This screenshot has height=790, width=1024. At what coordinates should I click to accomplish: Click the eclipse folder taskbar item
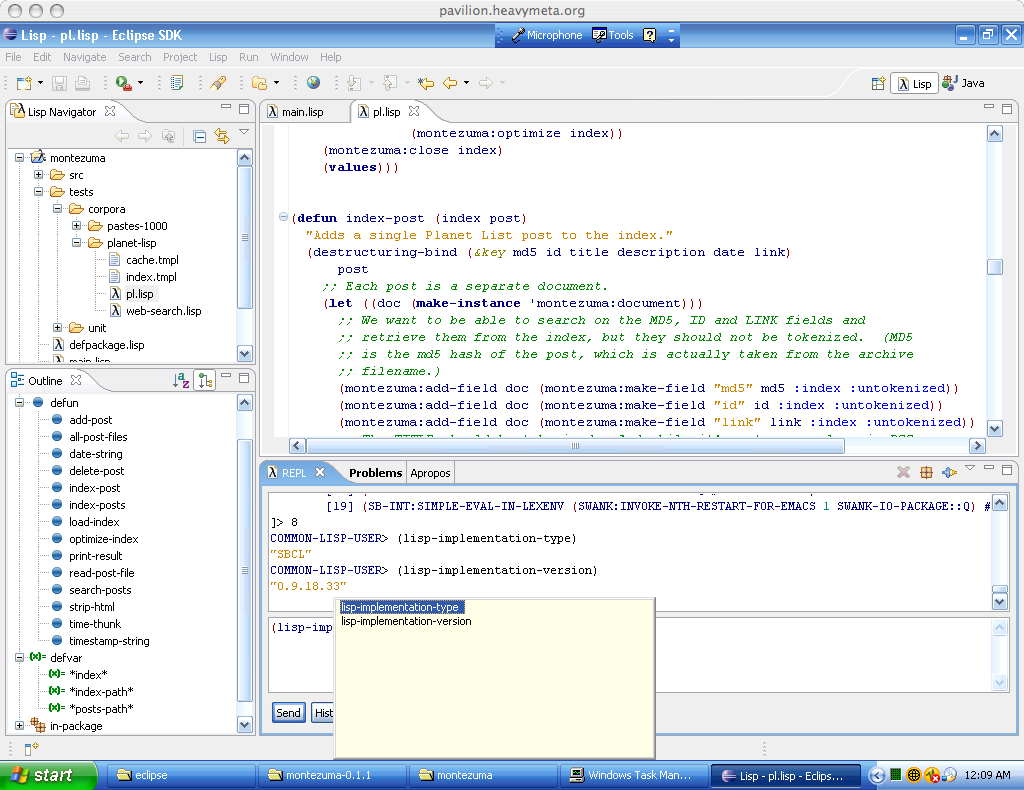pyautogui.click(x=181, y=775)
